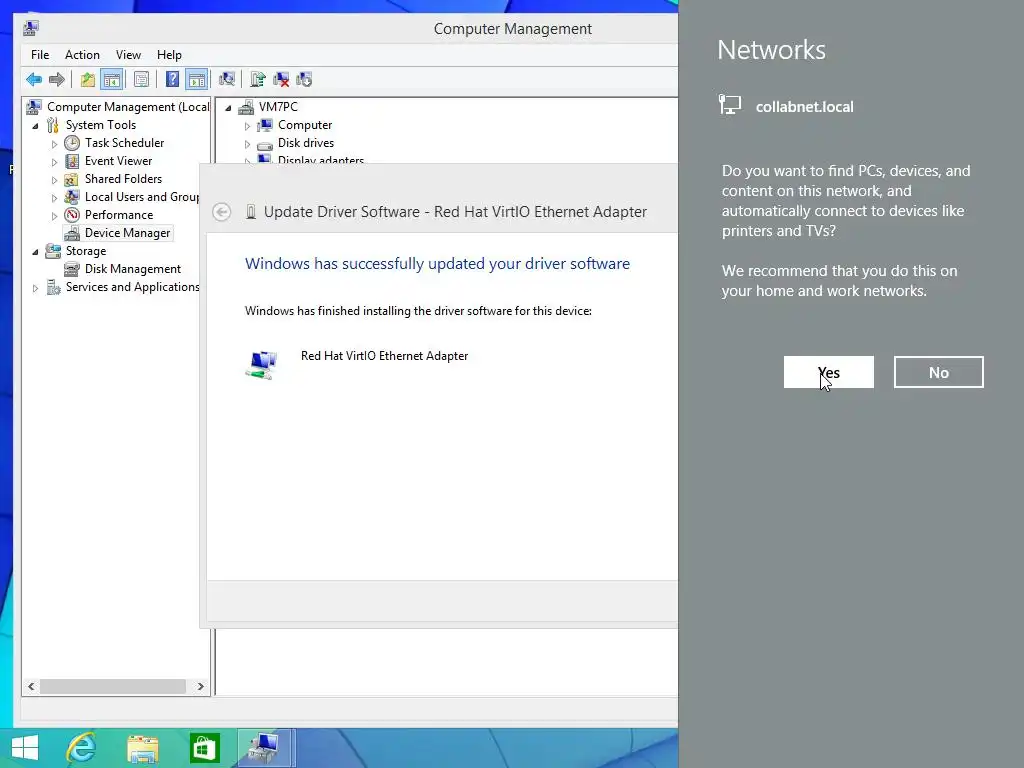This screenshot has width=1024, height=768.
Task: Click right arrow of tree horizontal scrollbar
Action: (200, 686)
